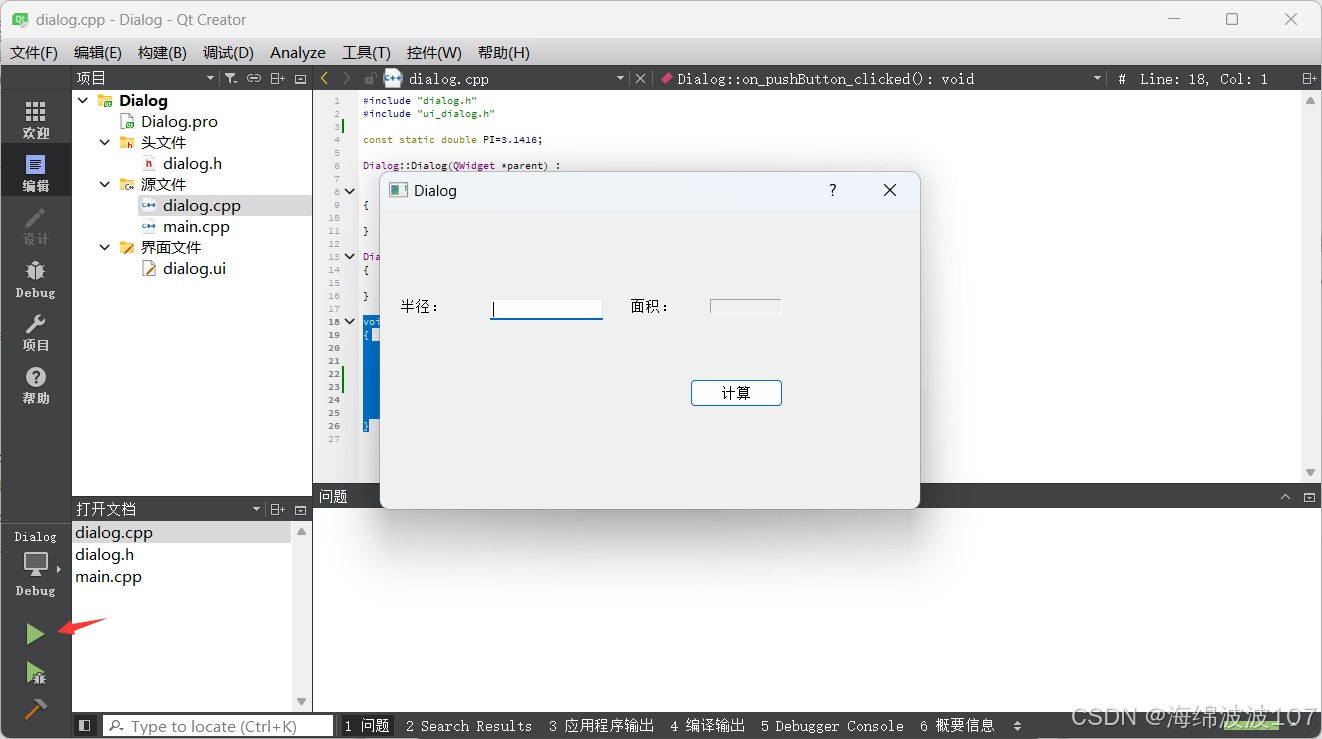1322x739 pixels.
Task: Show the 3 应用程序输出 pane
Action: tap(601, 726)
